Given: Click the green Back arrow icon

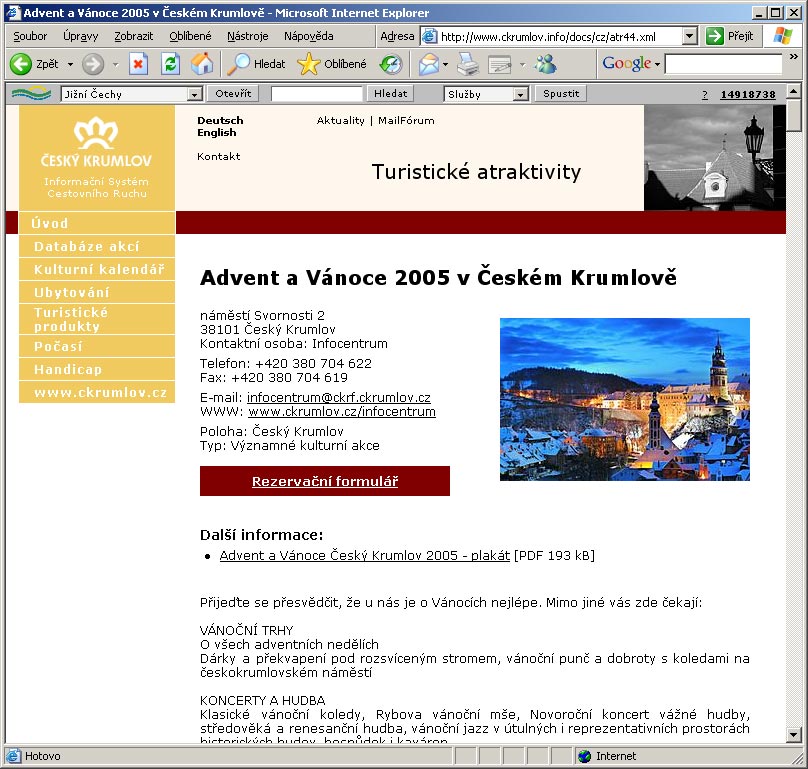Looking at the screenshot, I should point(21,64).
